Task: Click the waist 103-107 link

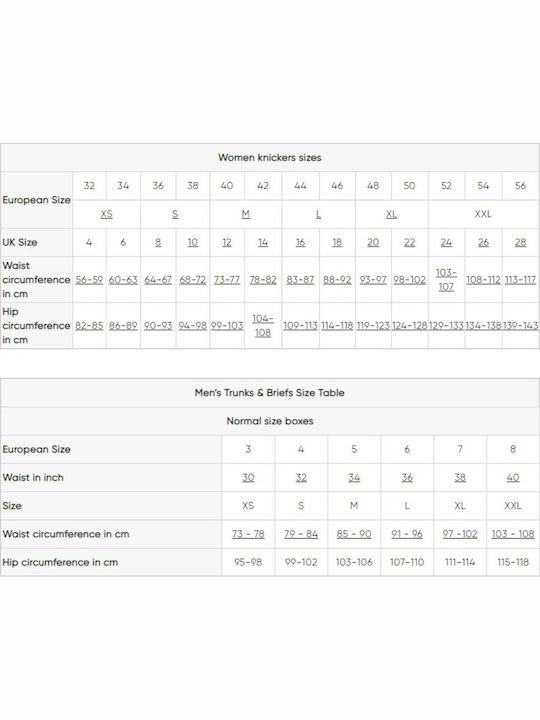Action: pos(446,280)
